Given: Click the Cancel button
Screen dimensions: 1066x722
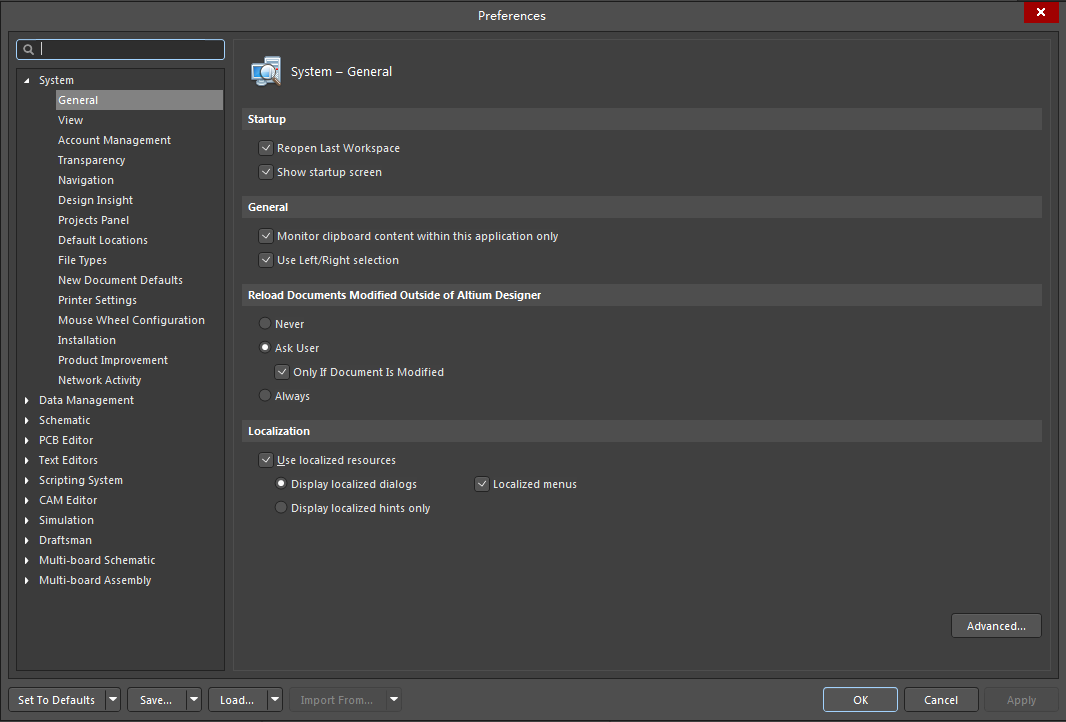Looking at the screenshot, I should click(941, 700).
